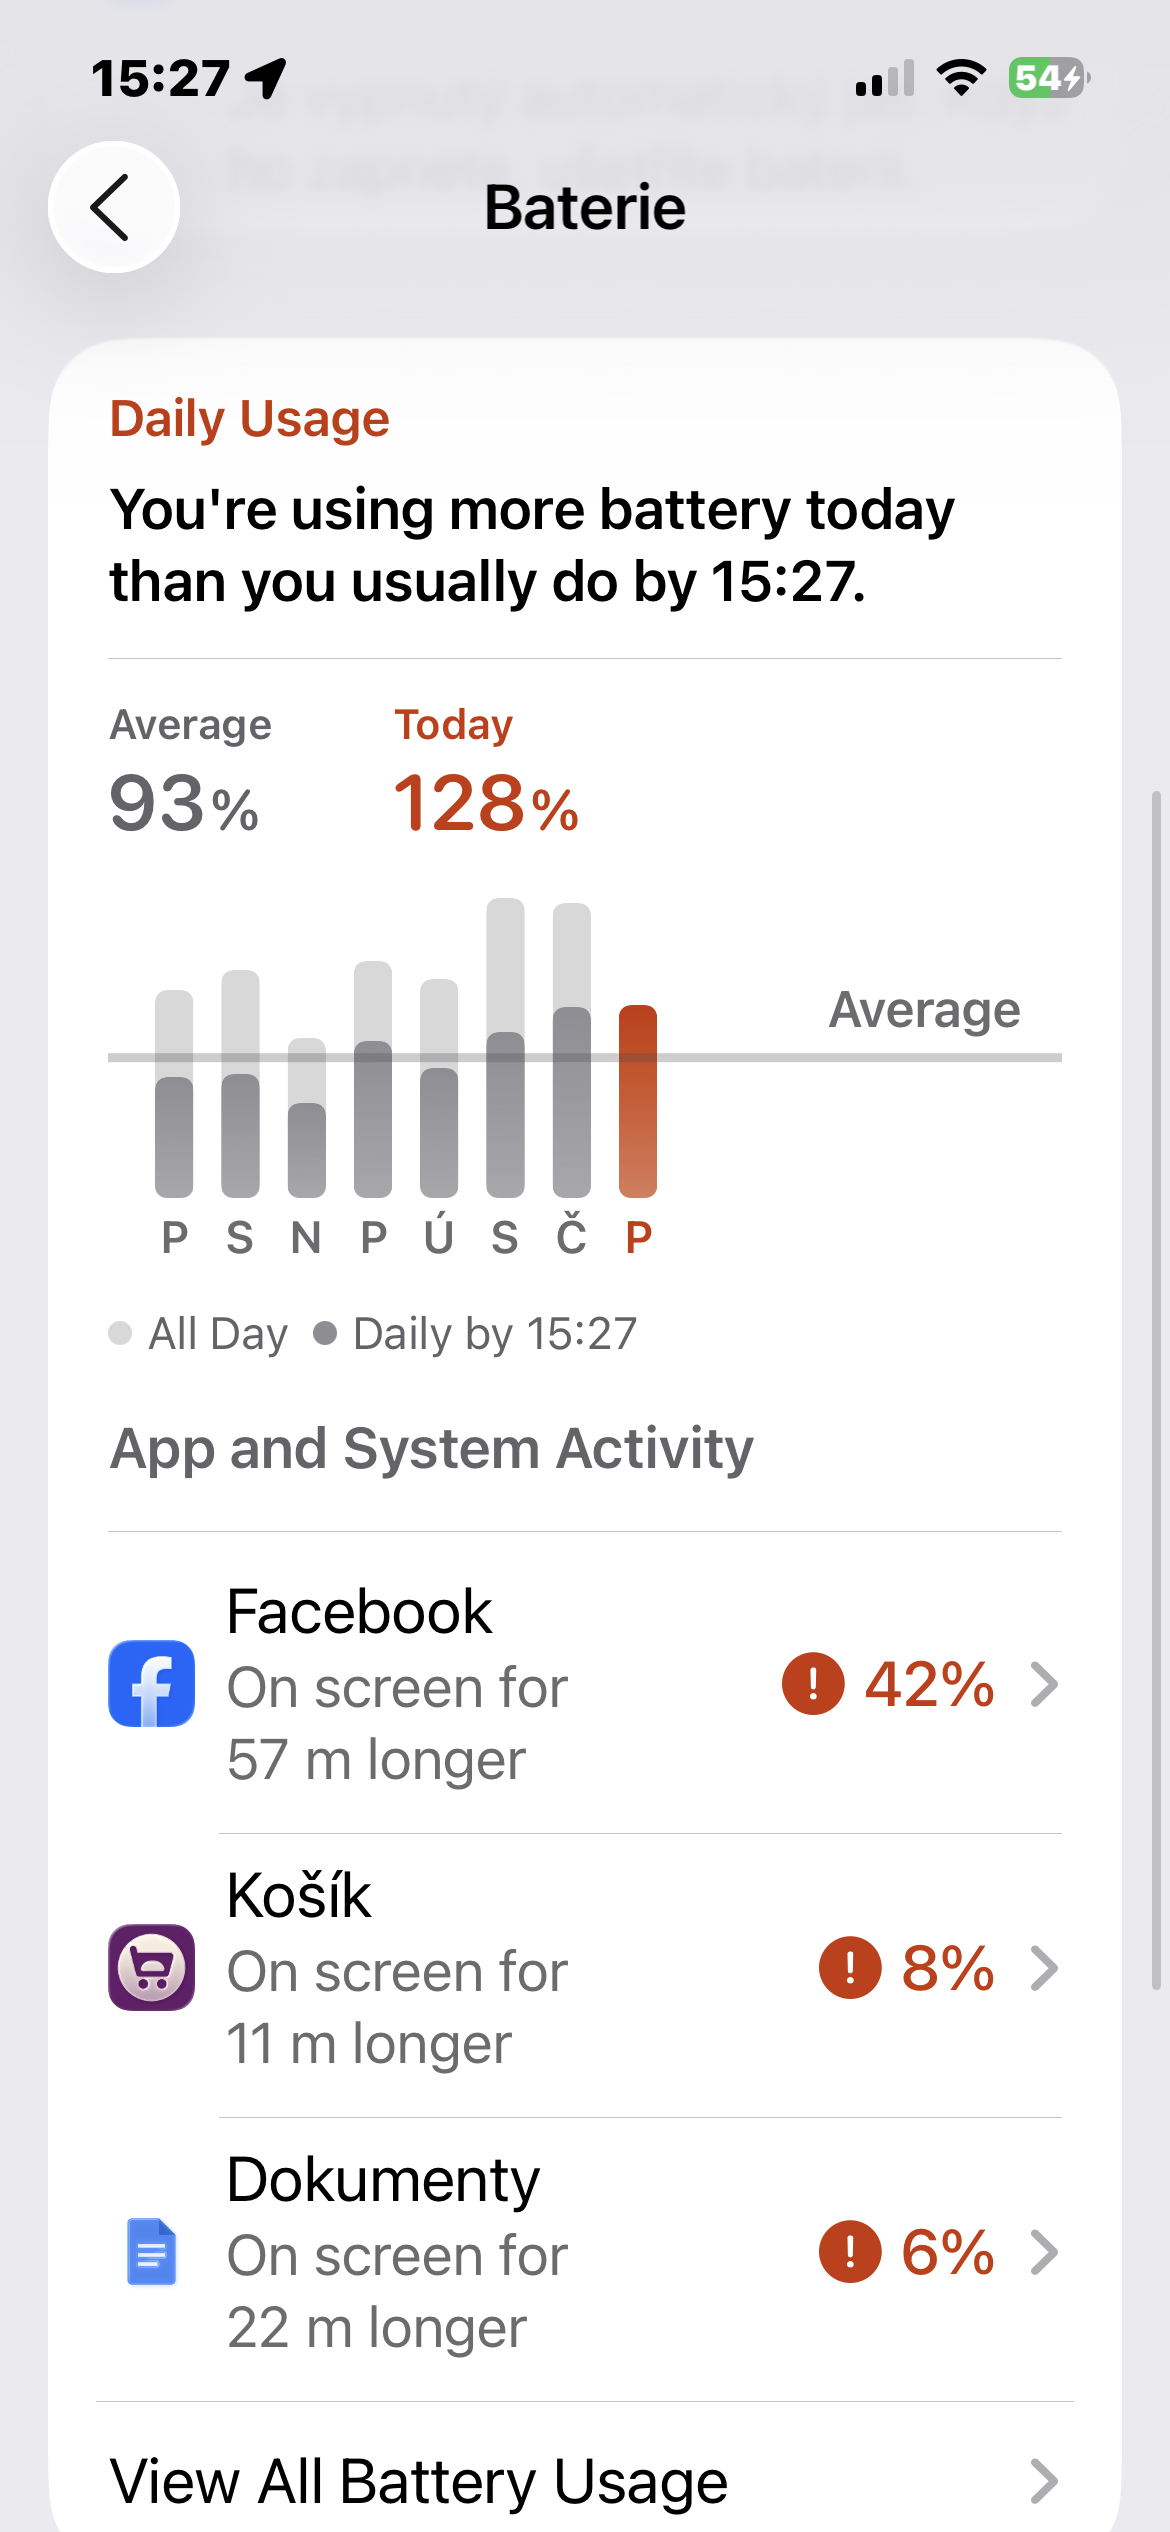Tap the Average 93% usage value

click(x=184, y=803)
